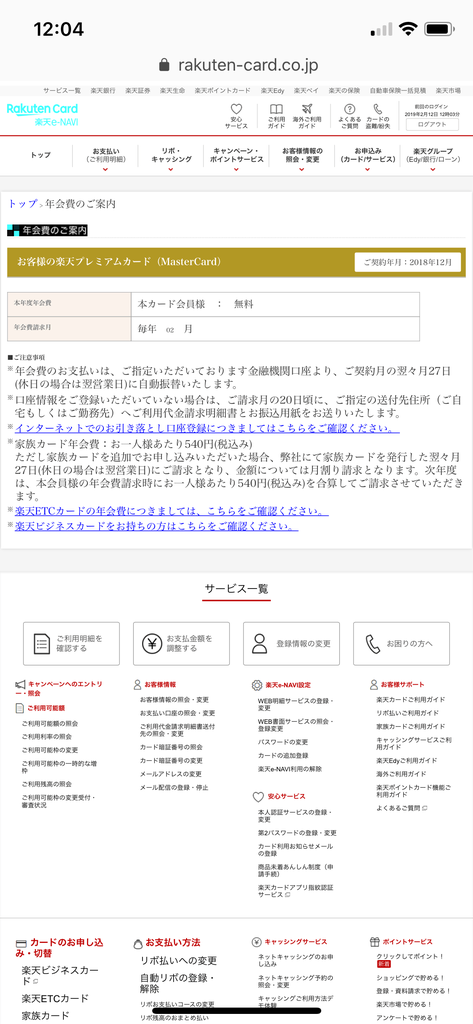Open the よくあるご質問 question mark icon
Screen dimensions: 473x1024
click(350, 109)
